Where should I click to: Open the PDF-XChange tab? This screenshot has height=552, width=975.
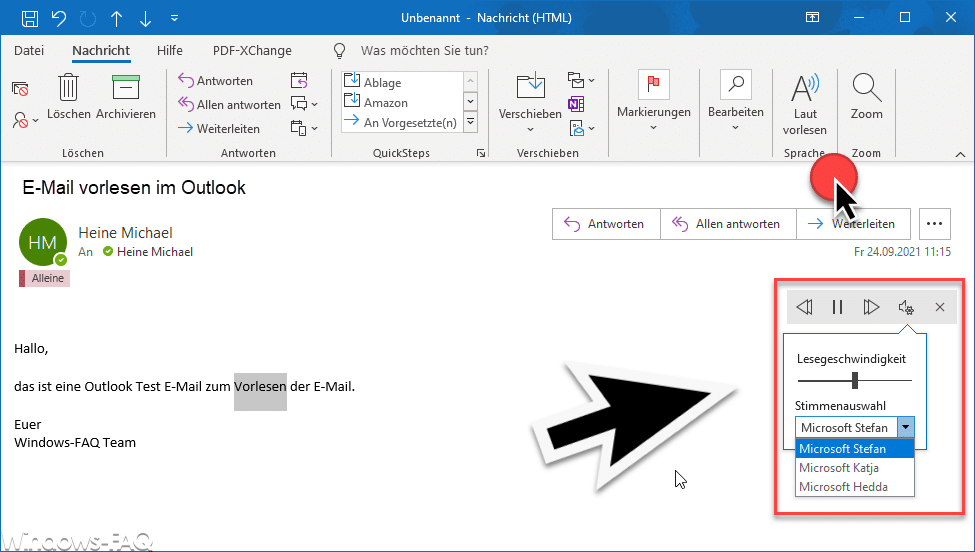coord(252,50)
